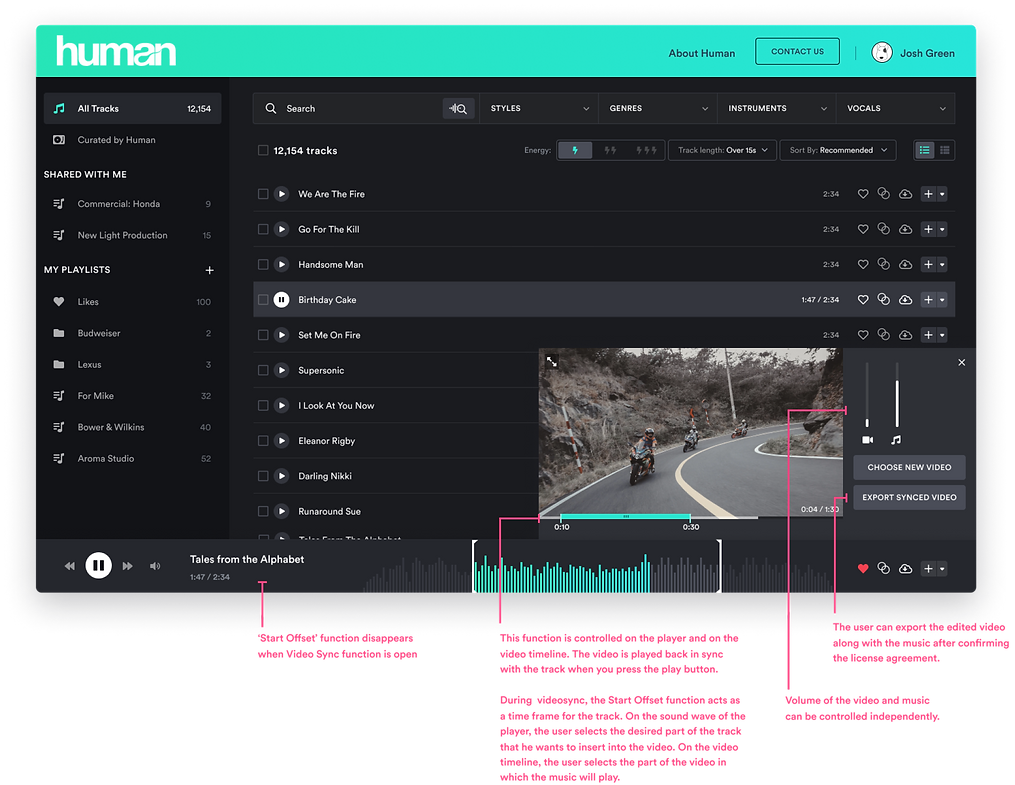Open the Sort By Recommended dropdown

pyautogui.click(x=838, y=150)
